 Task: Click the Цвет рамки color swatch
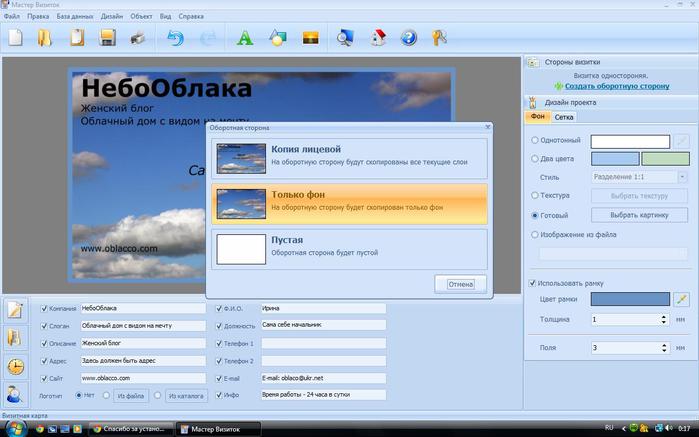(629, 299)
